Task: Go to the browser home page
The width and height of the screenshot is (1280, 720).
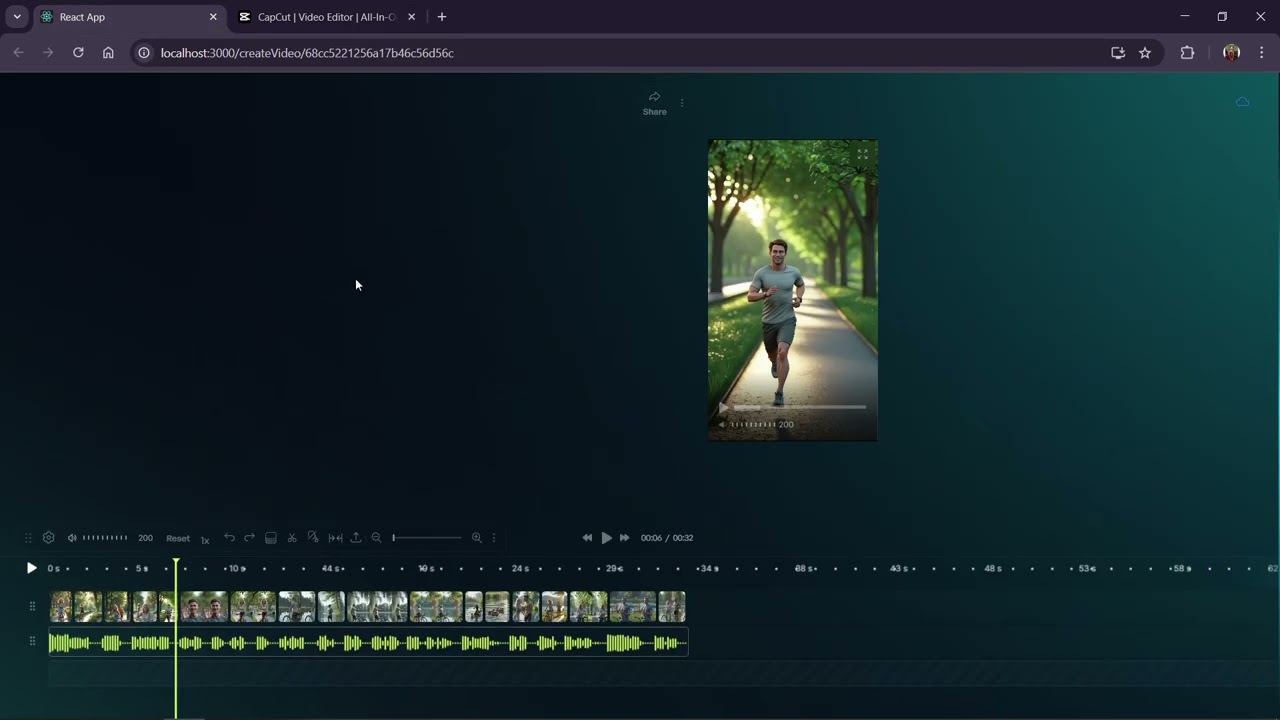Action: pos(108,53)
